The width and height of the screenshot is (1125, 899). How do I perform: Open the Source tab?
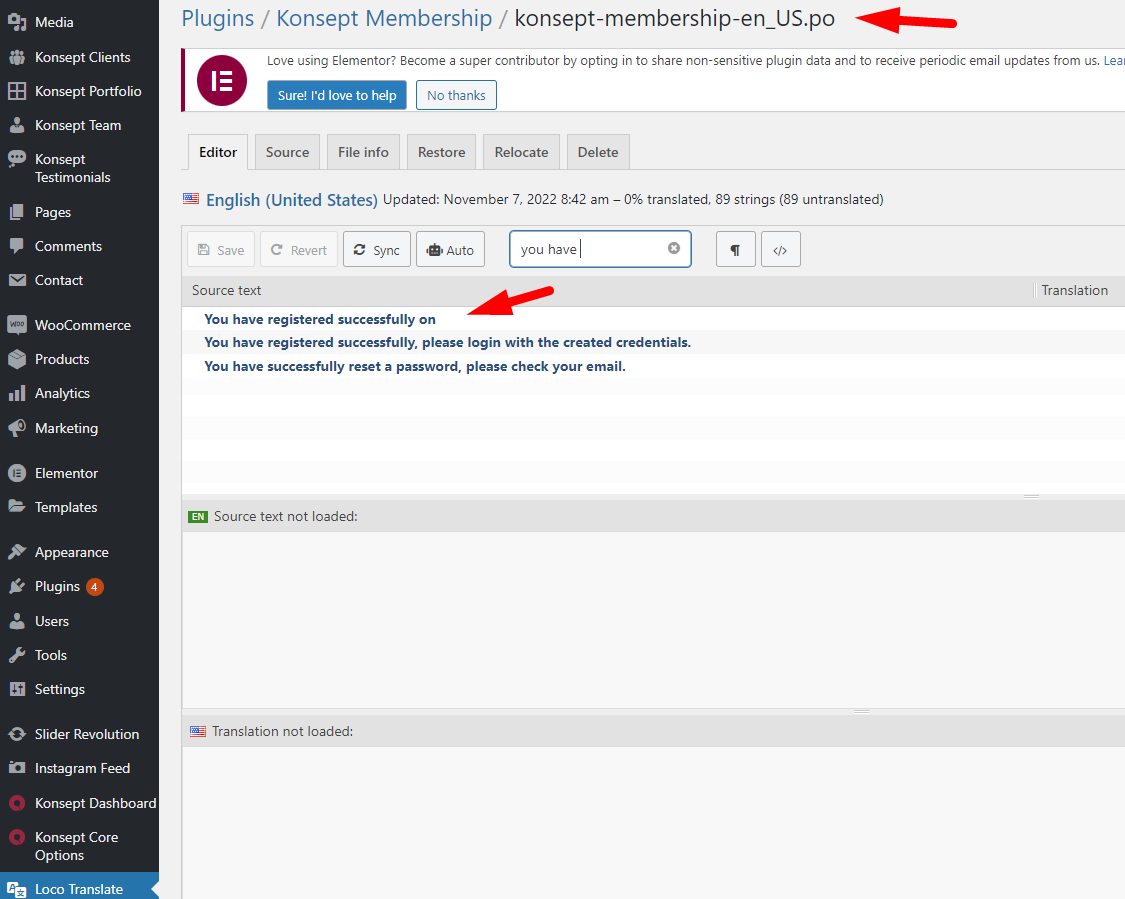tap(287, 152)
